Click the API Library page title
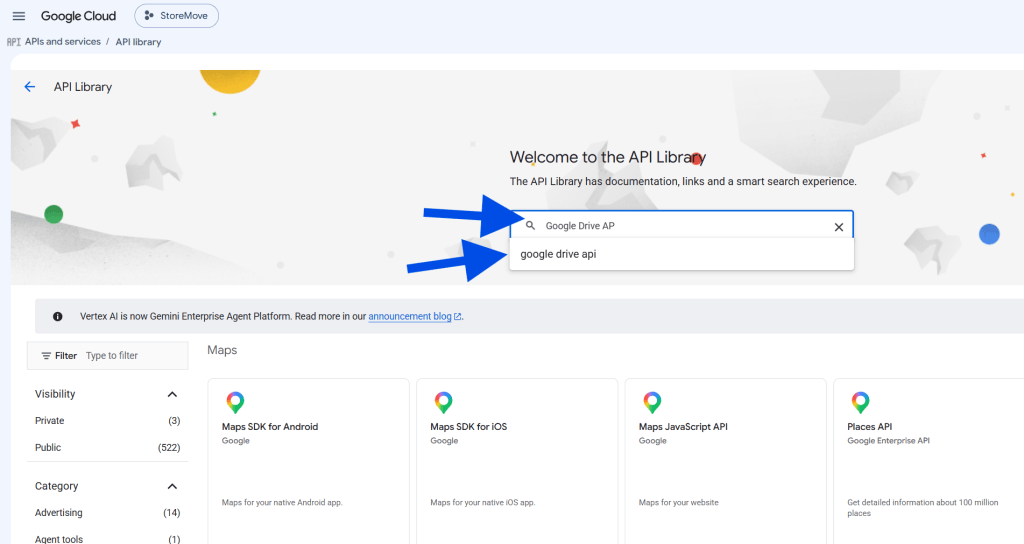Viewport: 1024px width, 544px height. click(x=83, y=87)
